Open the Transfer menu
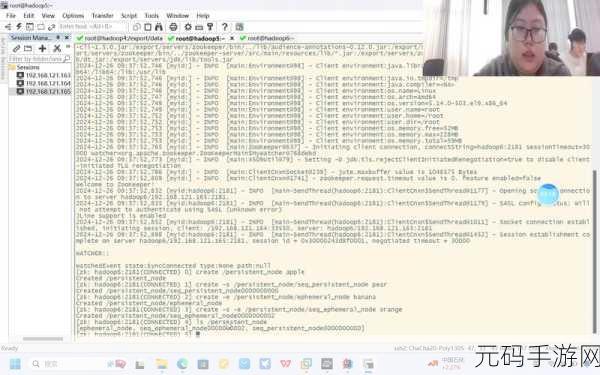 (103, 16)
